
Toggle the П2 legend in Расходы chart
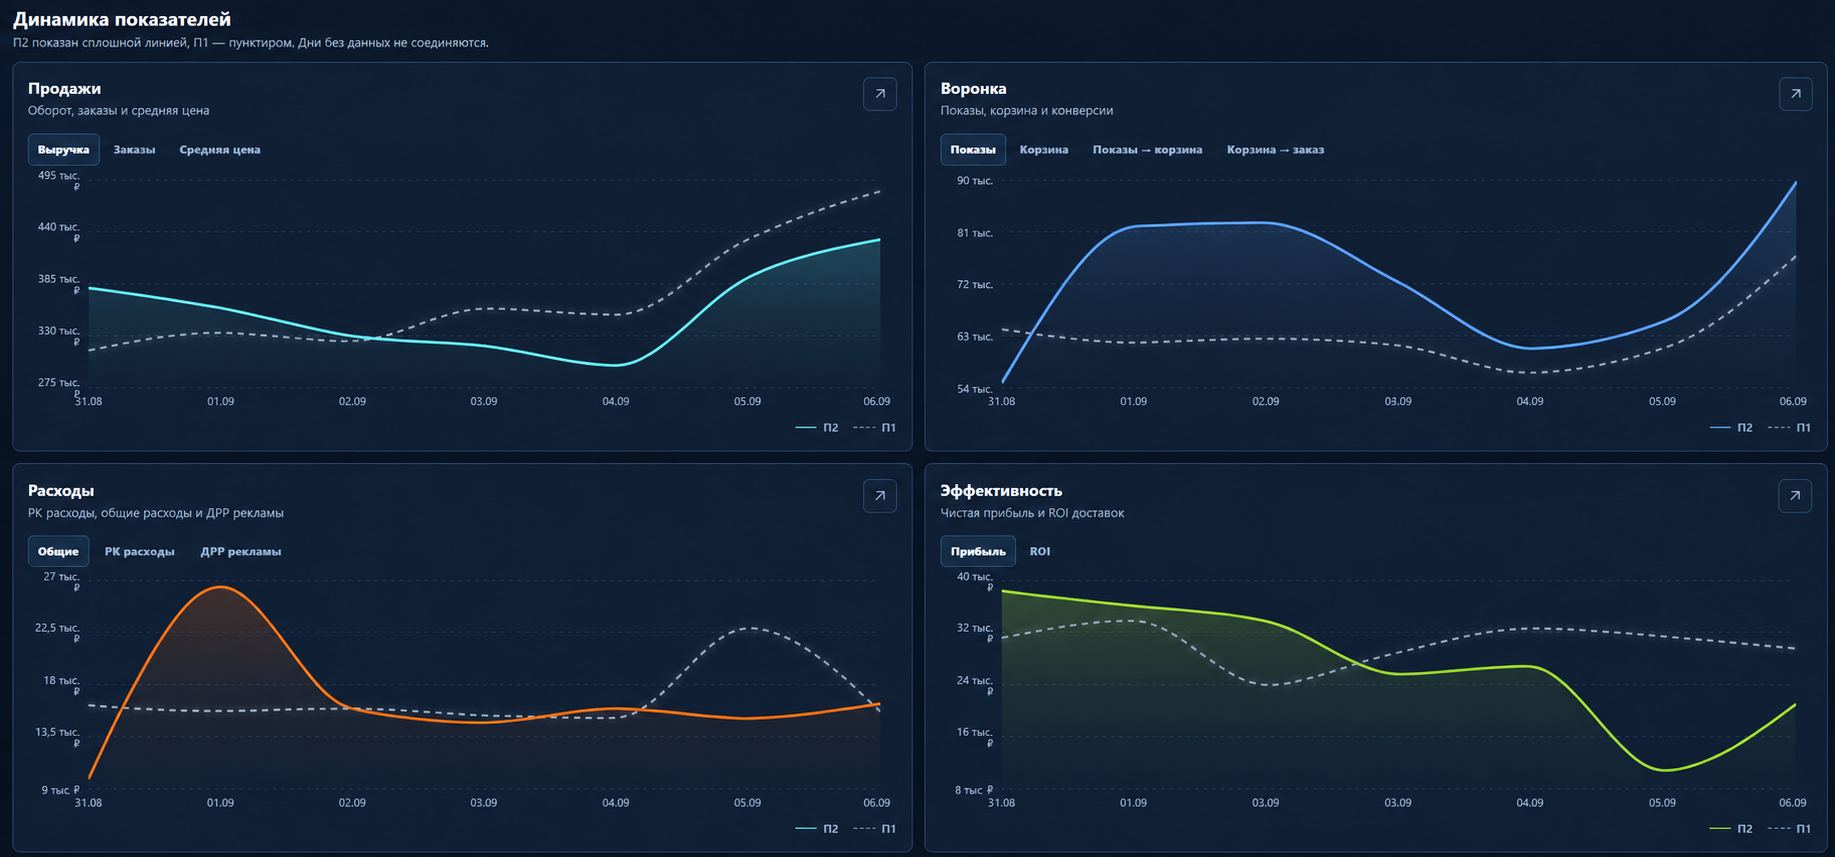(817, 828)
